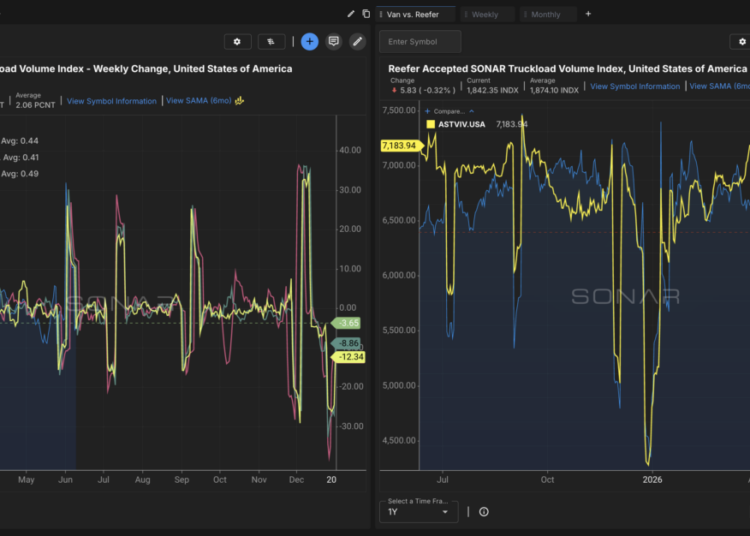Open View Symbol Information on Weekly Change chart

click(x=111, y=101)
